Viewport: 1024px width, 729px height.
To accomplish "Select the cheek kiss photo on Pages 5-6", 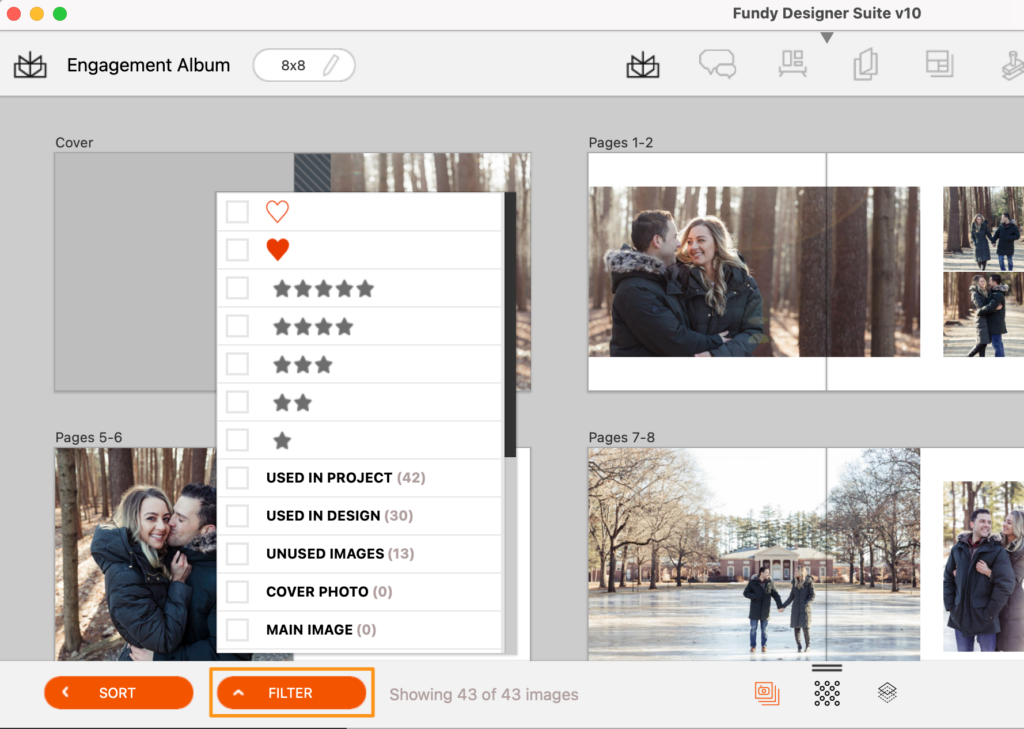I will (135, 554).
